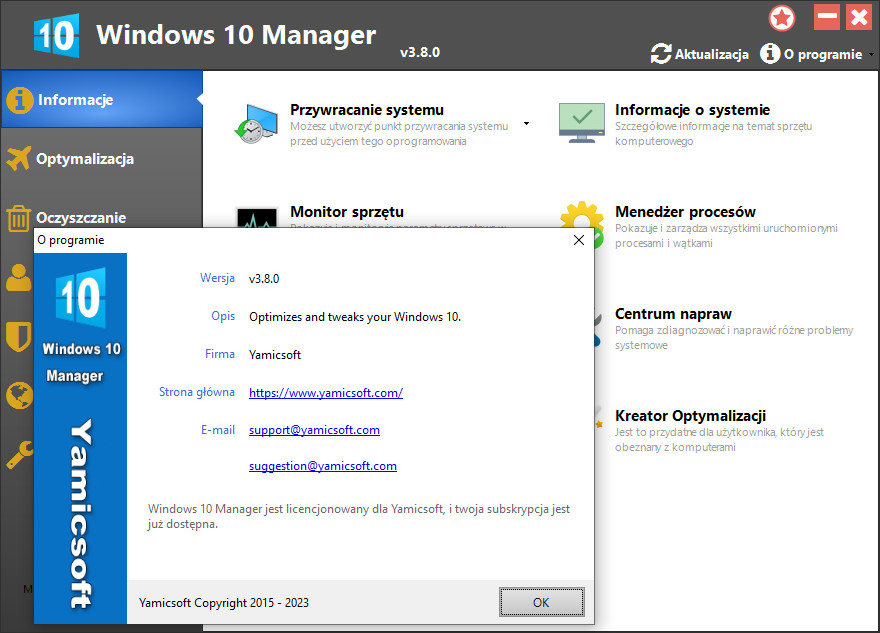Confirm the About dialog with OK

click(x=542, y=602)
